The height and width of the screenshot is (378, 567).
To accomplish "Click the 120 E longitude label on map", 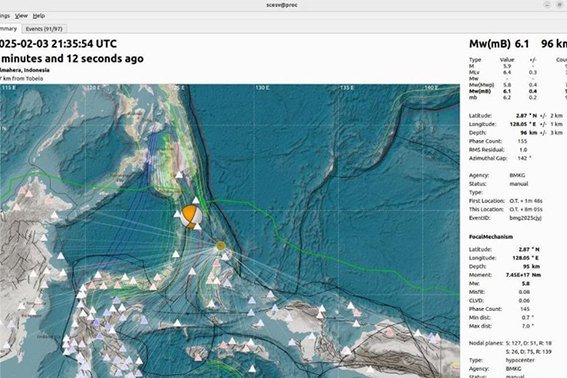I will [x=93, y=88].
